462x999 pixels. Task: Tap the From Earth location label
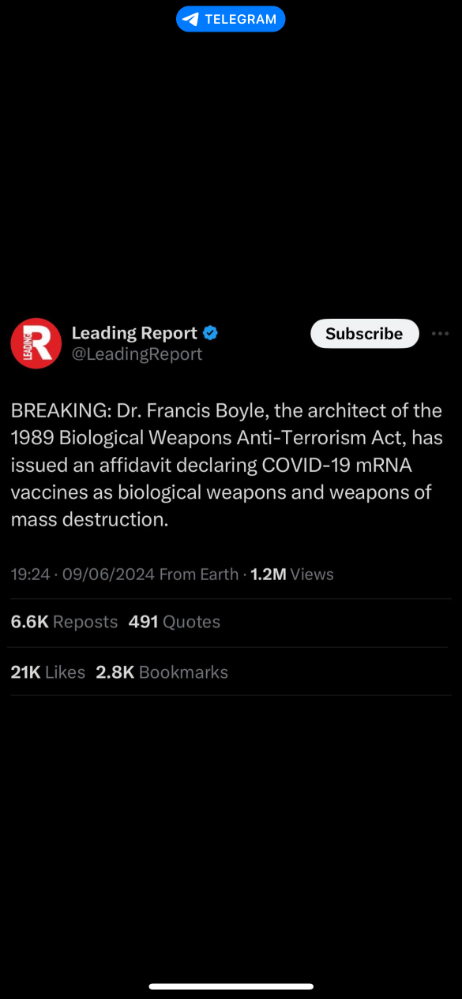click(x=198, y=575)
